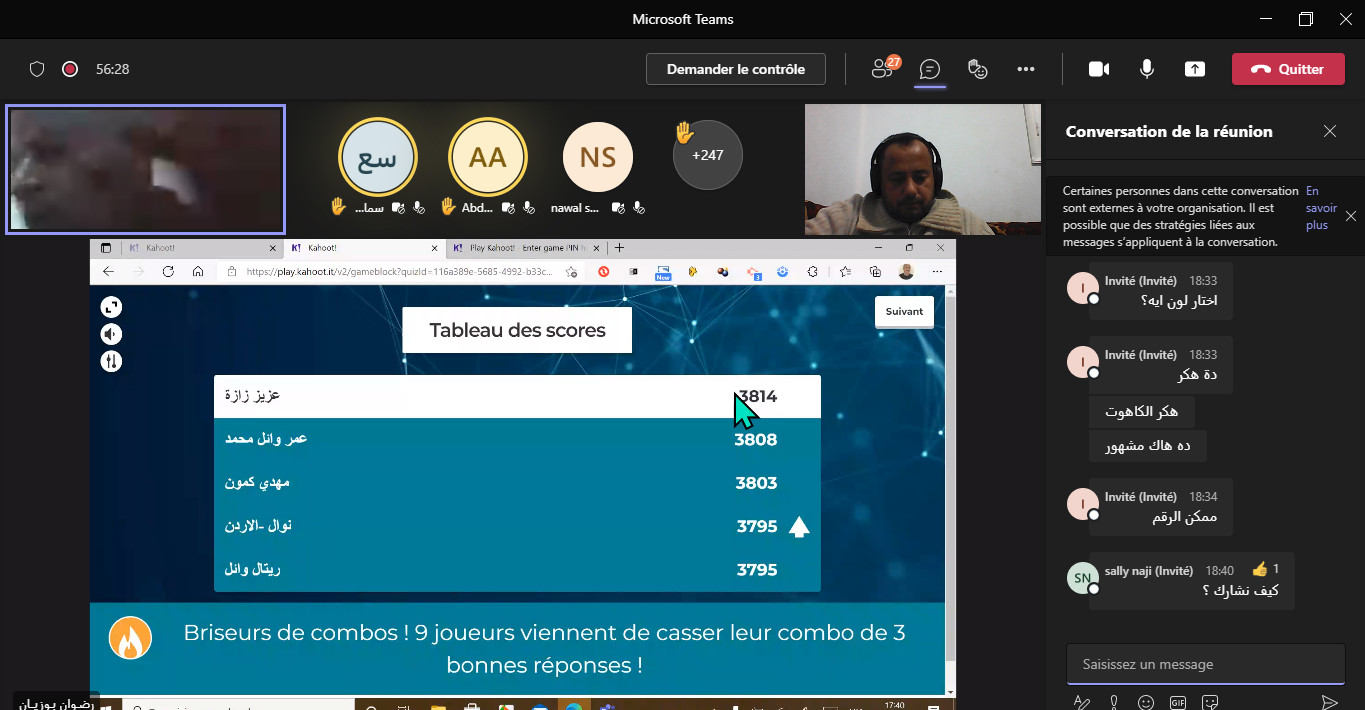Click the Tableau des scores heading
The width and height of the screenshot is (1365, 710).
tap(517, 330)
